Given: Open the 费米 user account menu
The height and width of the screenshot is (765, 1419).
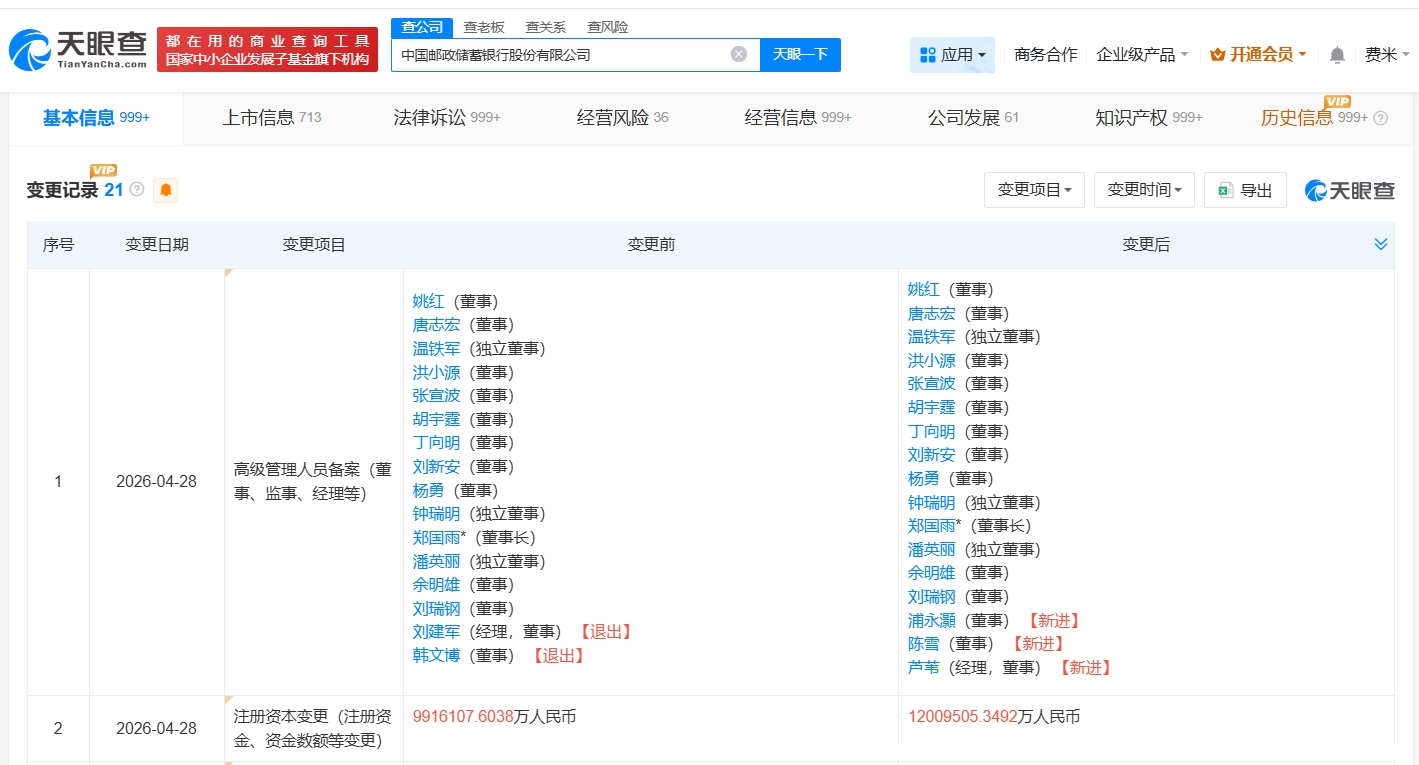Looking at the screenshot, I should point(1387,55).
